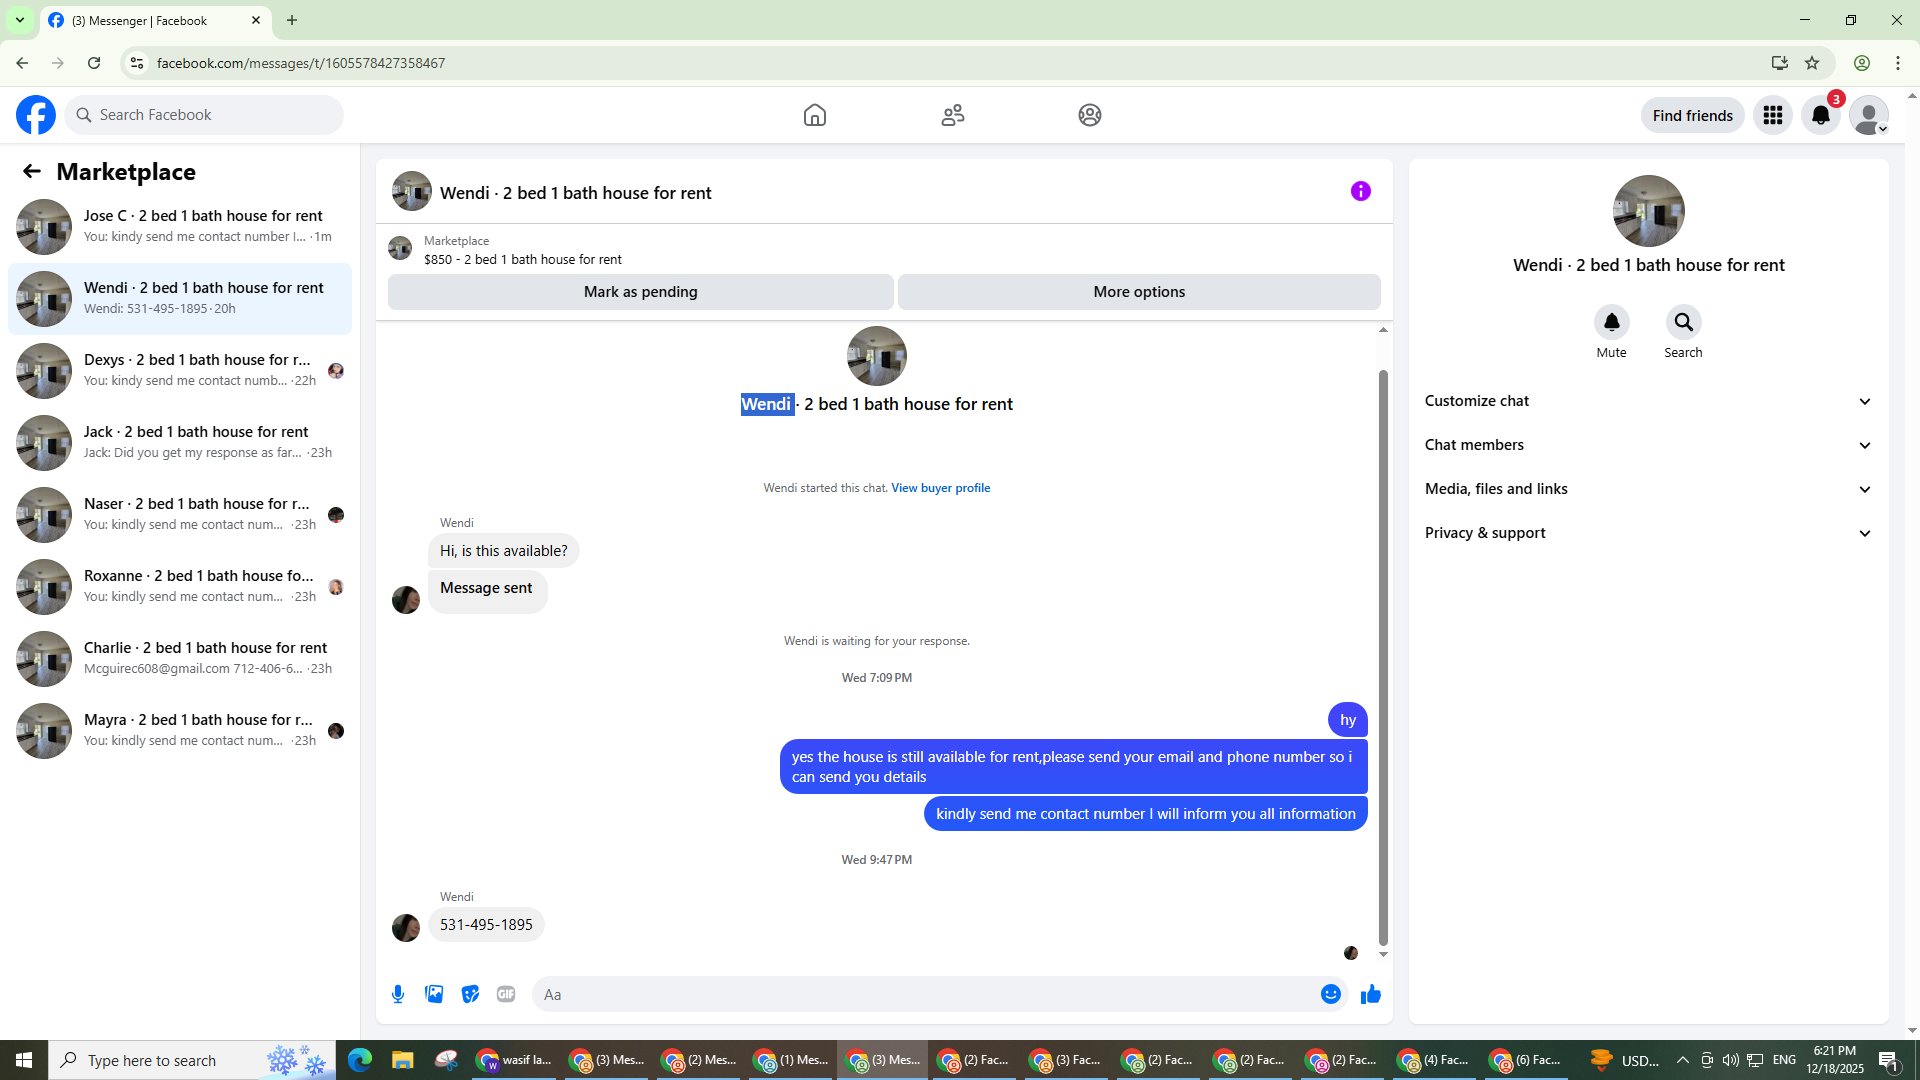The image size is (1920, 1080).
Task: Open Windows notification center icon
Action: 1889,1060
